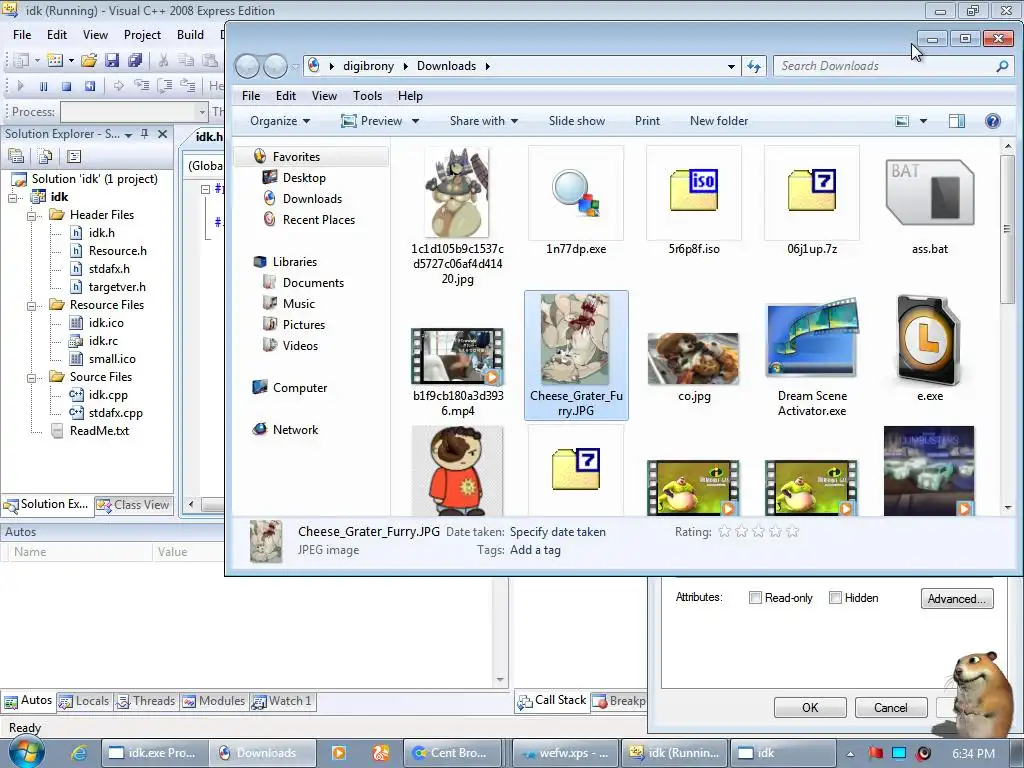Click the change view icon in Explorer toolbar
Image resolution: width=1024 pixels, height=768 pixels.
(x=902, y=121)
